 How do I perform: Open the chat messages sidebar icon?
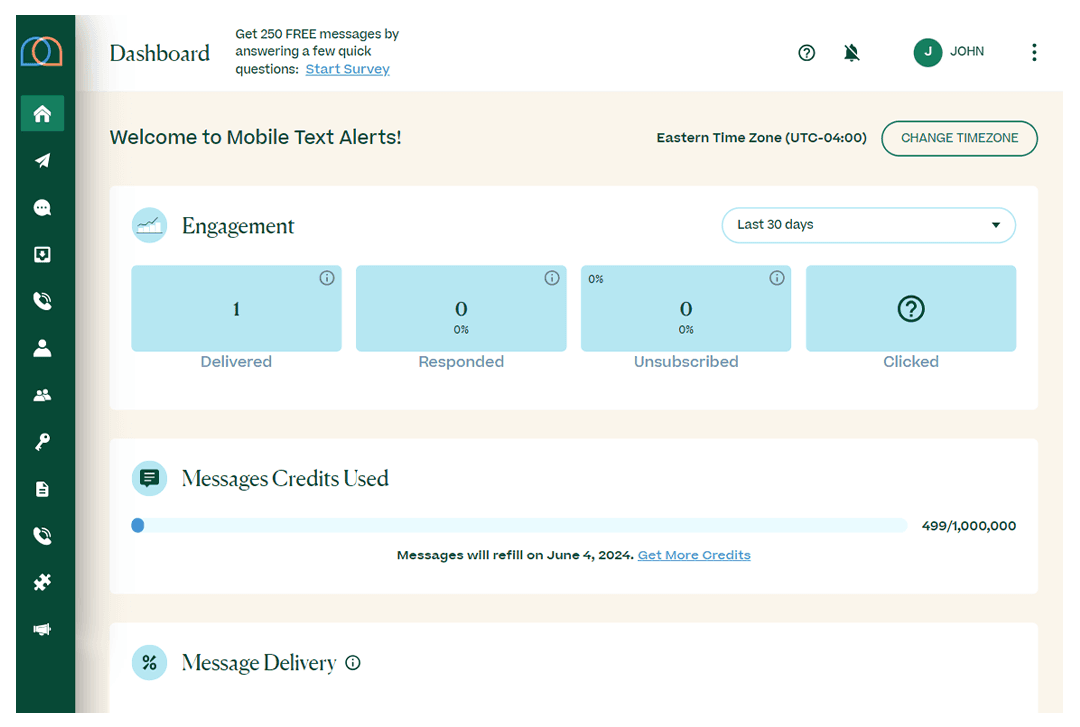pos(42,207)
